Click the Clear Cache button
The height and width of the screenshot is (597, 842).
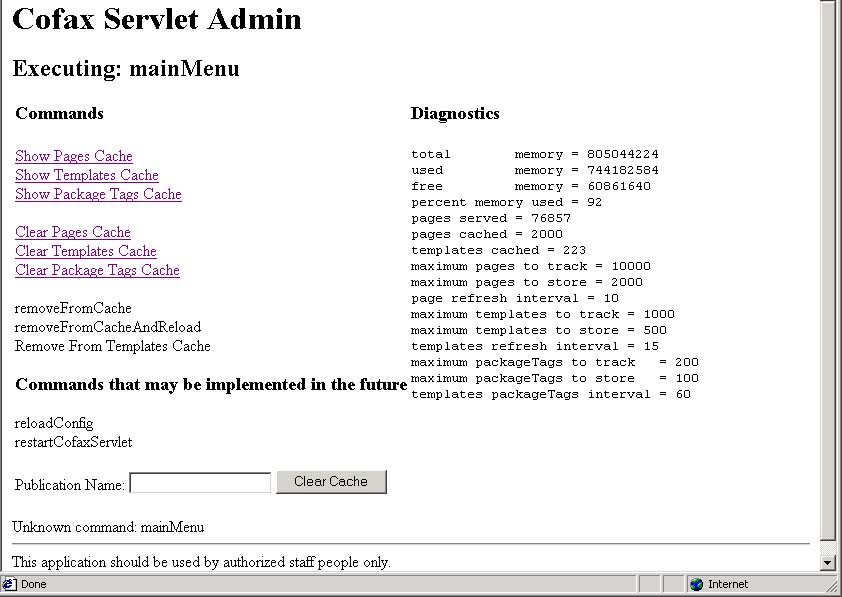331,482
